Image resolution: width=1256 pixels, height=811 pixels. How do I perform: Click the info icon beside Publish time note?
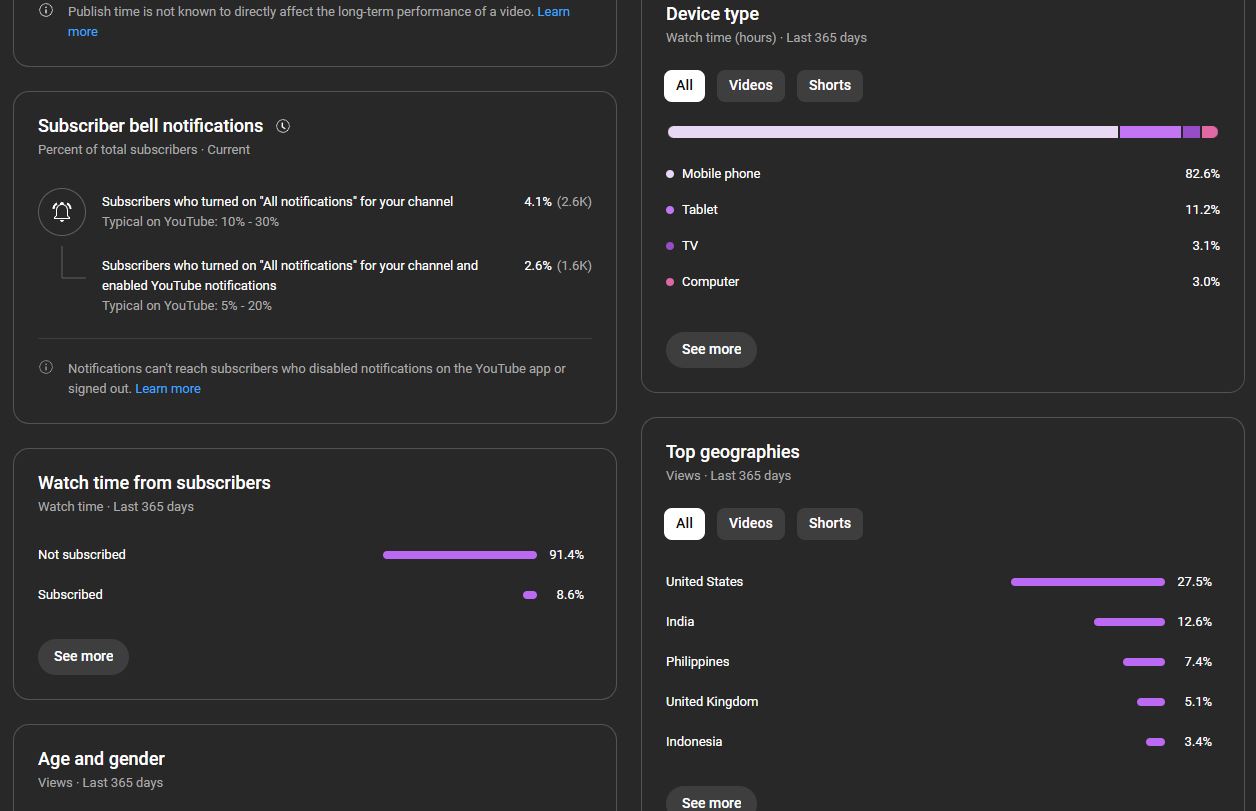[46, 11]
